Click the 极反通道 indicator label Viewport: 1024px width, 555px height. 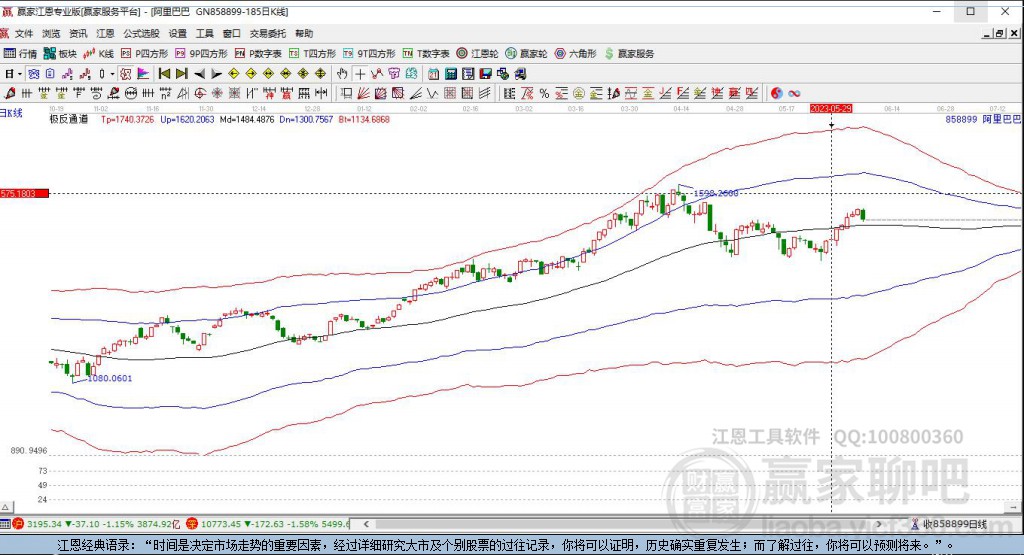(69, 119)
